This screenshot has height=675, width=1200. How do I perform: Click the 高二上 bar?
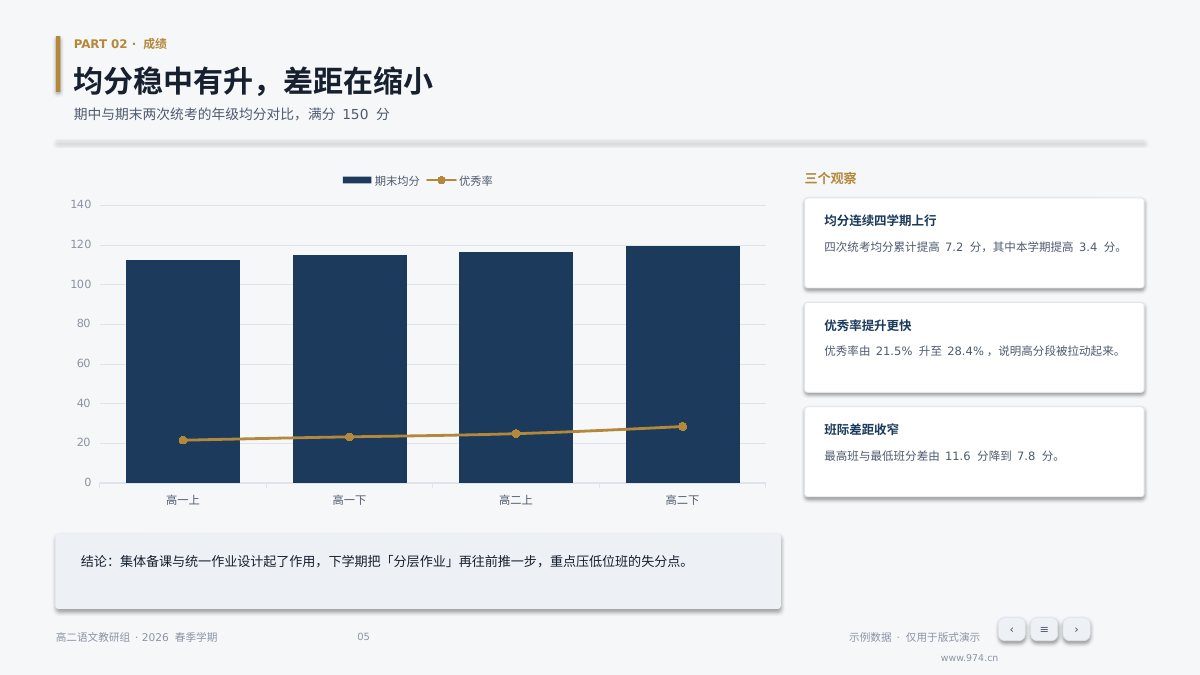(516, 367)
